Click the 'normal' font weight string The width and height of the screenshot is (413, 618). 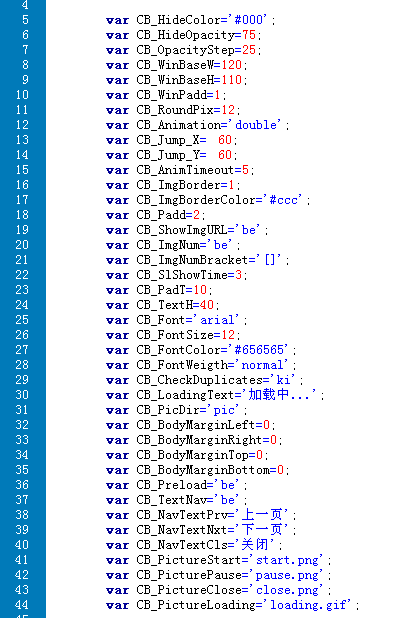coord(262,365)
